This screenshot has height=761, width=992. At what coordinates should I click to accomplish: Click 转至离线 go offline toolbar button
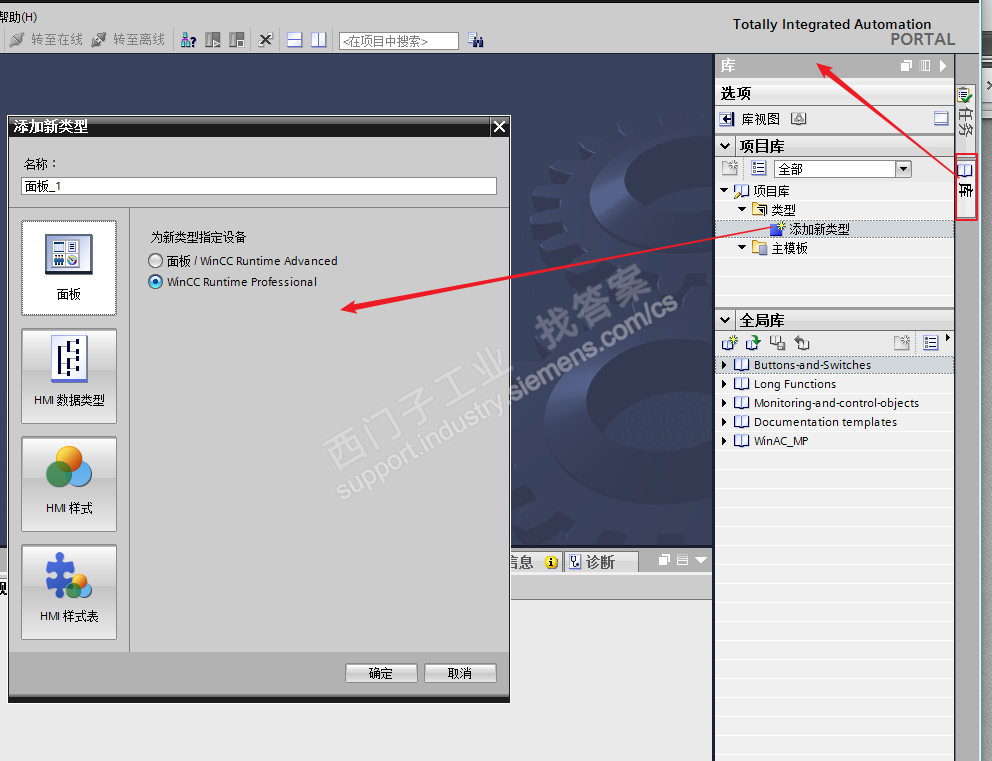coord(128,40)
